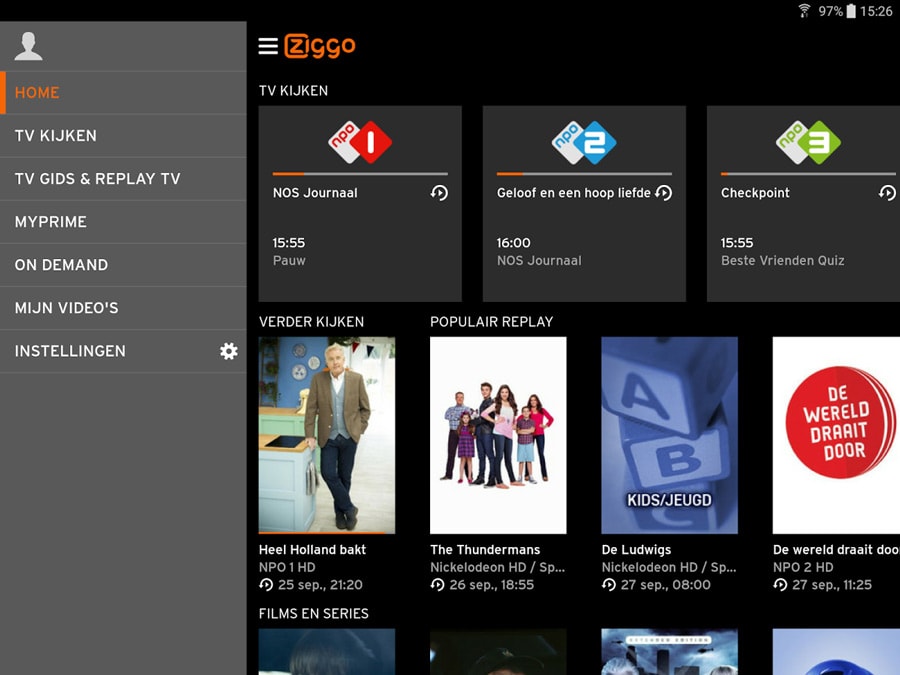Click the 16:00 start time
This screenshot has width=900, height=675.
(514, 243)
